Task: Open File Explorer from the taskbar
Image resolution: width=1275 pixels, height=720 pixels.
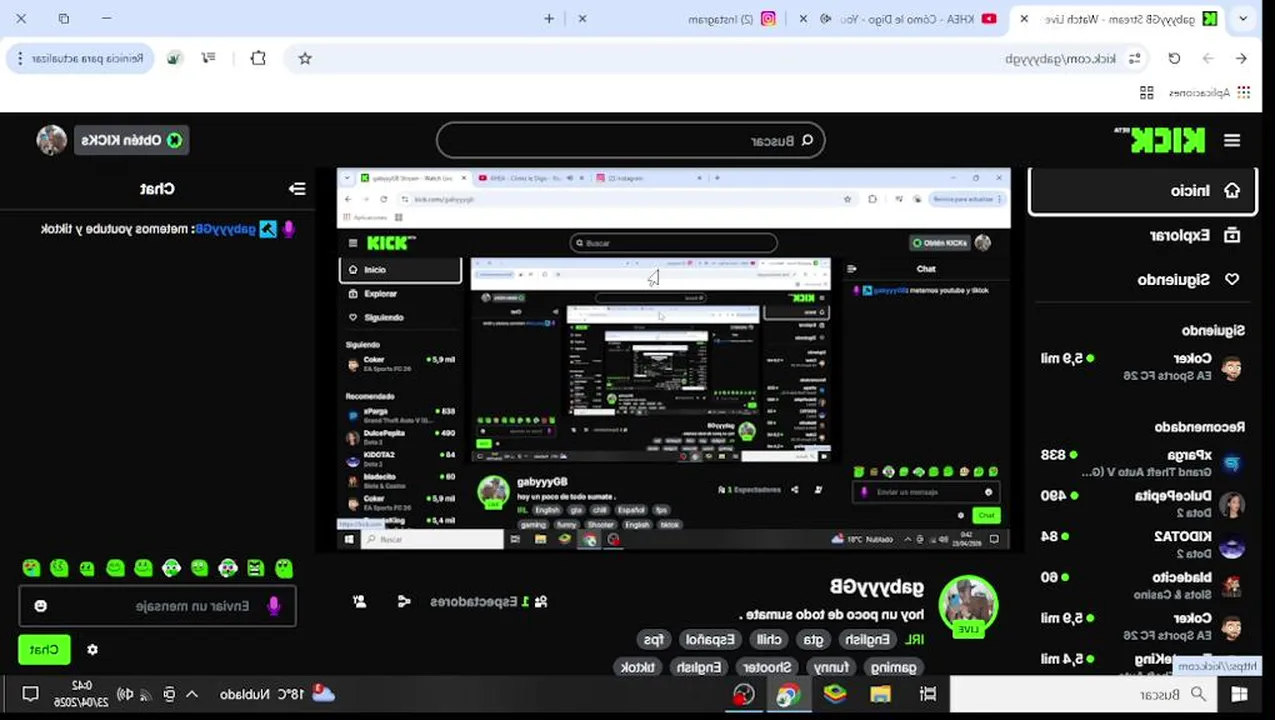Action: [880, 694]
